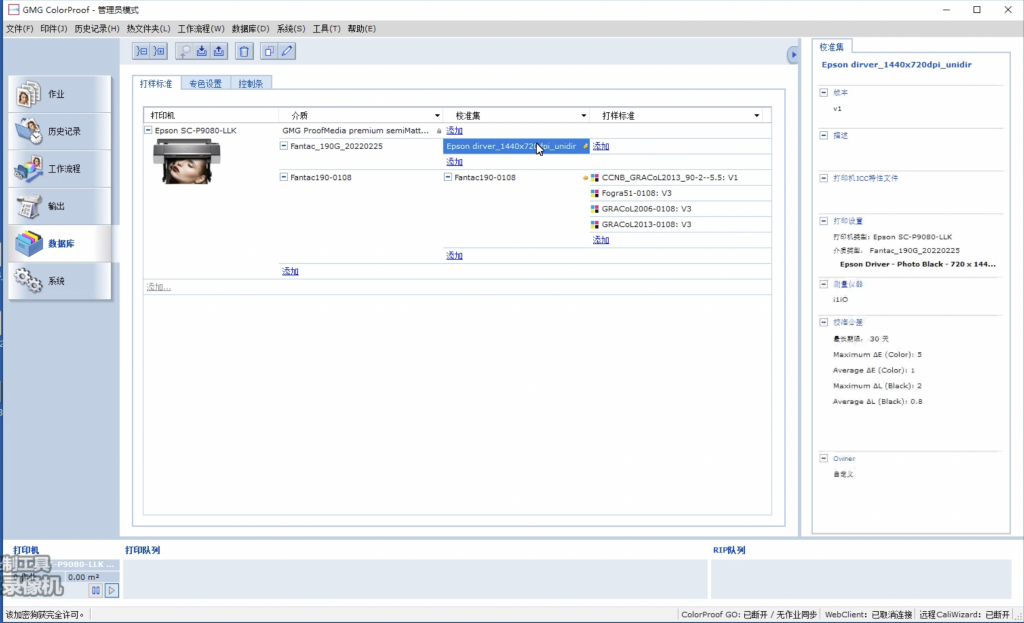Open the 工作流程(W) menu
The width and height of the screenshot is (1024, 623).
coord(201,29)
